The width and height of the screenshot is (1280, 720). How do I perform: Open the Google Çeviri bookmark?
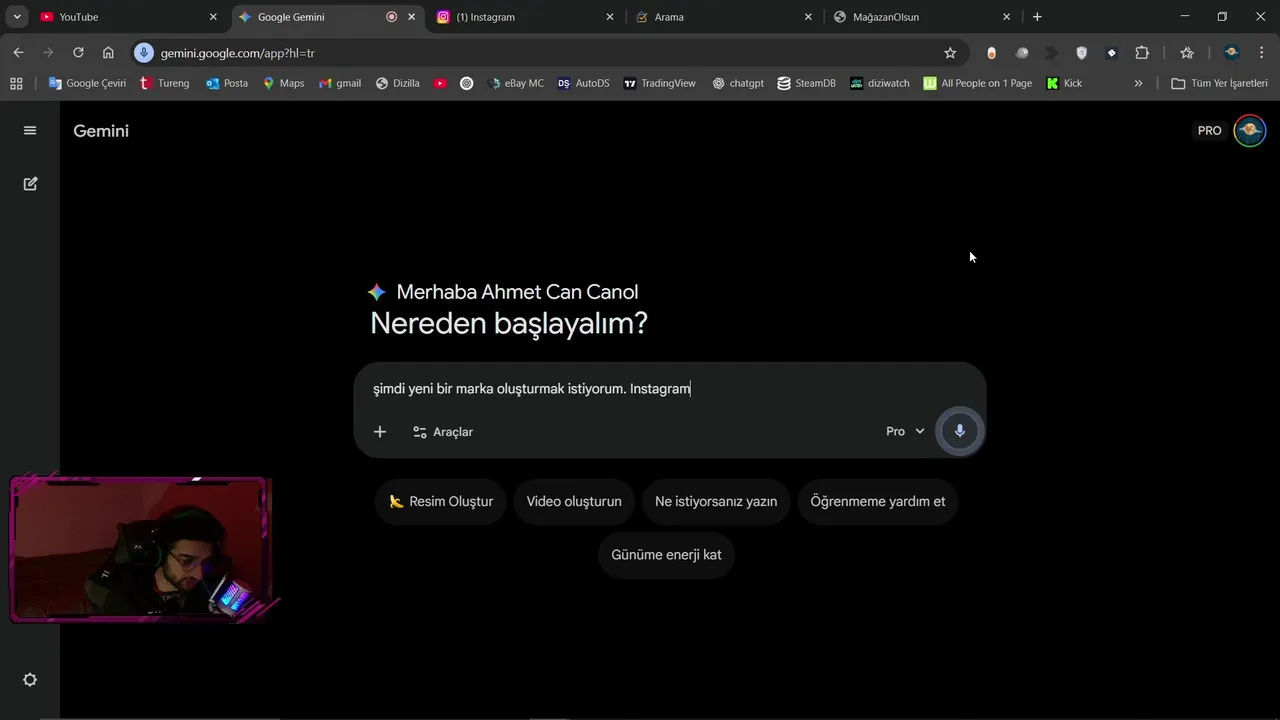(x=87, y=83)
